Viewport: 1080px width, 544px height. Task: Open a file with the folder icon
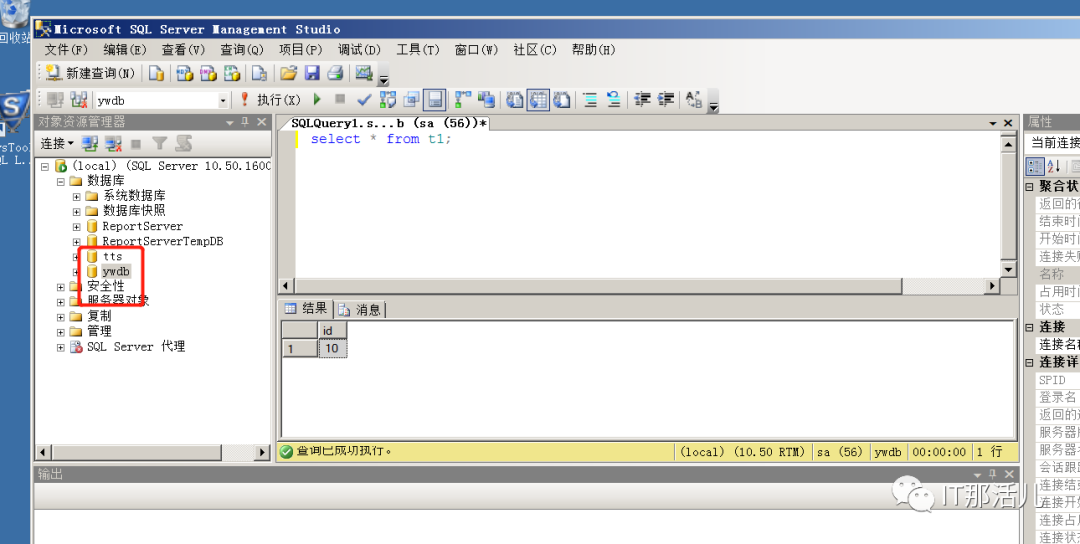click(289, 73)
